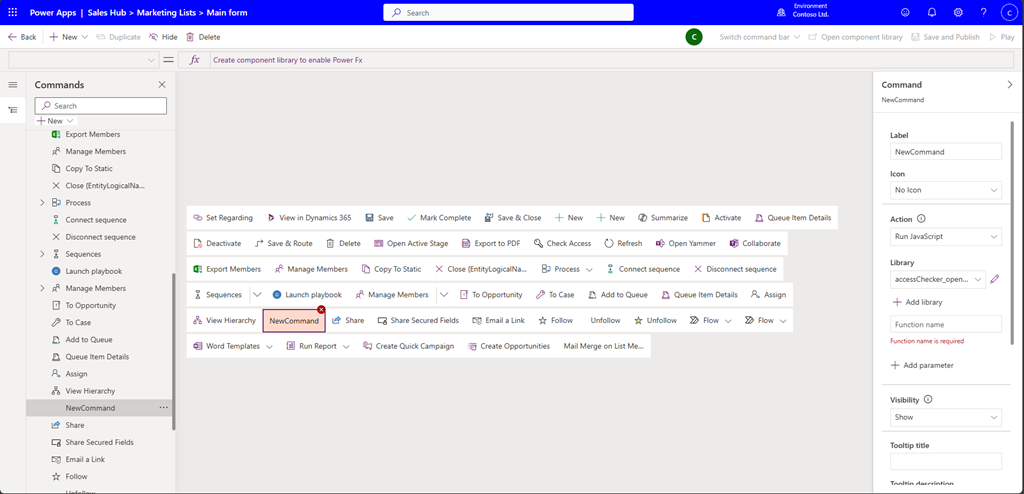Click Create Opportunities command

point(509,346)
